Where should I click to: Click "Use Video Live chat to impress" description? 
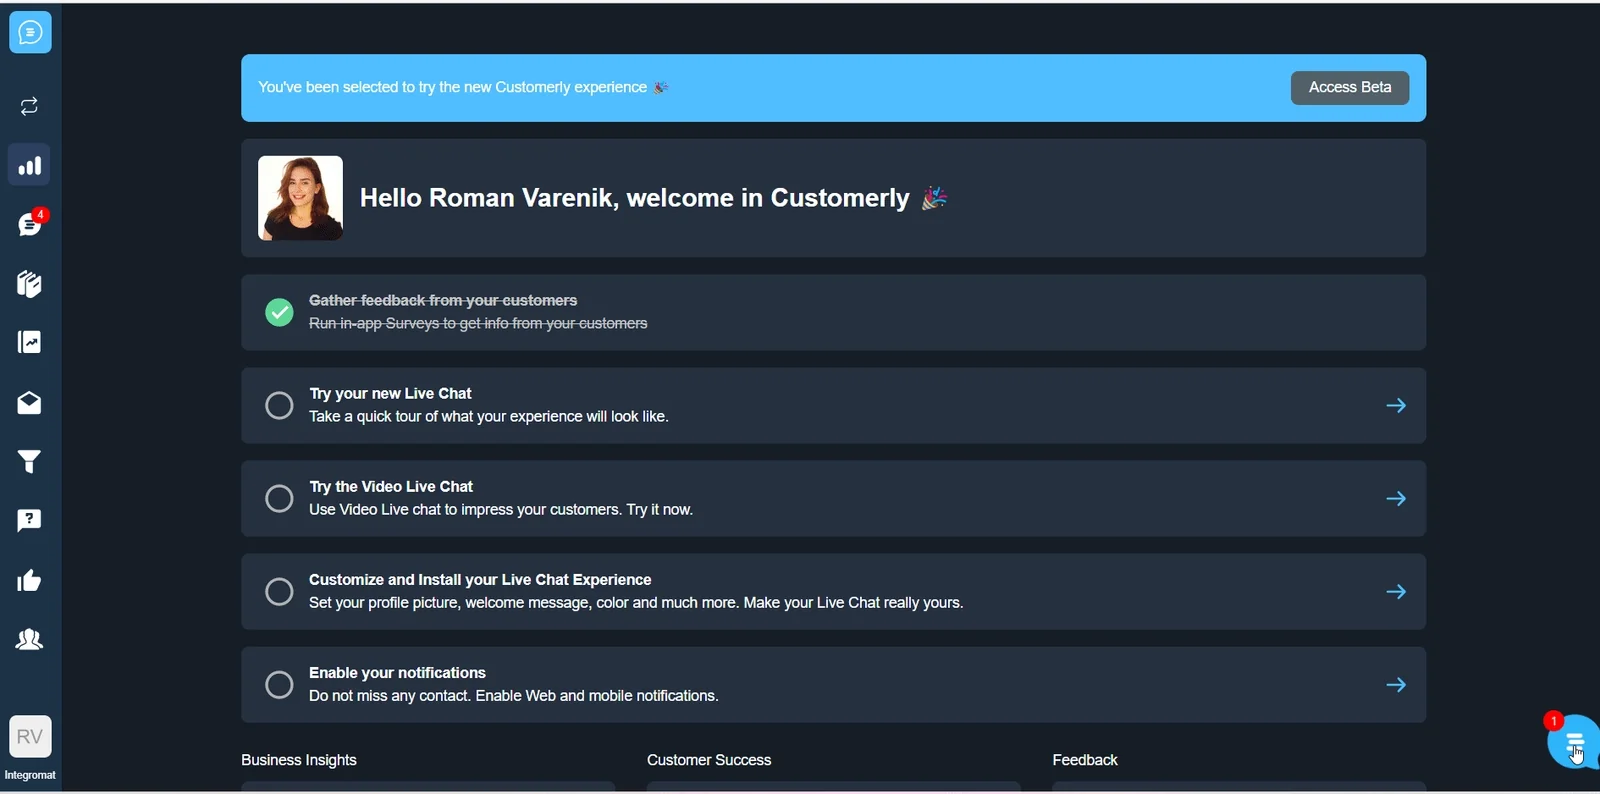pyautogui.click(x=501, y=509)
